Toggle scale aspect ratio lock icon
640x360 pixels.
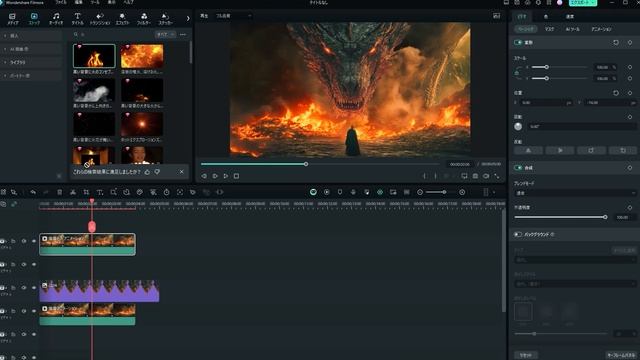(x=517, y=73)
